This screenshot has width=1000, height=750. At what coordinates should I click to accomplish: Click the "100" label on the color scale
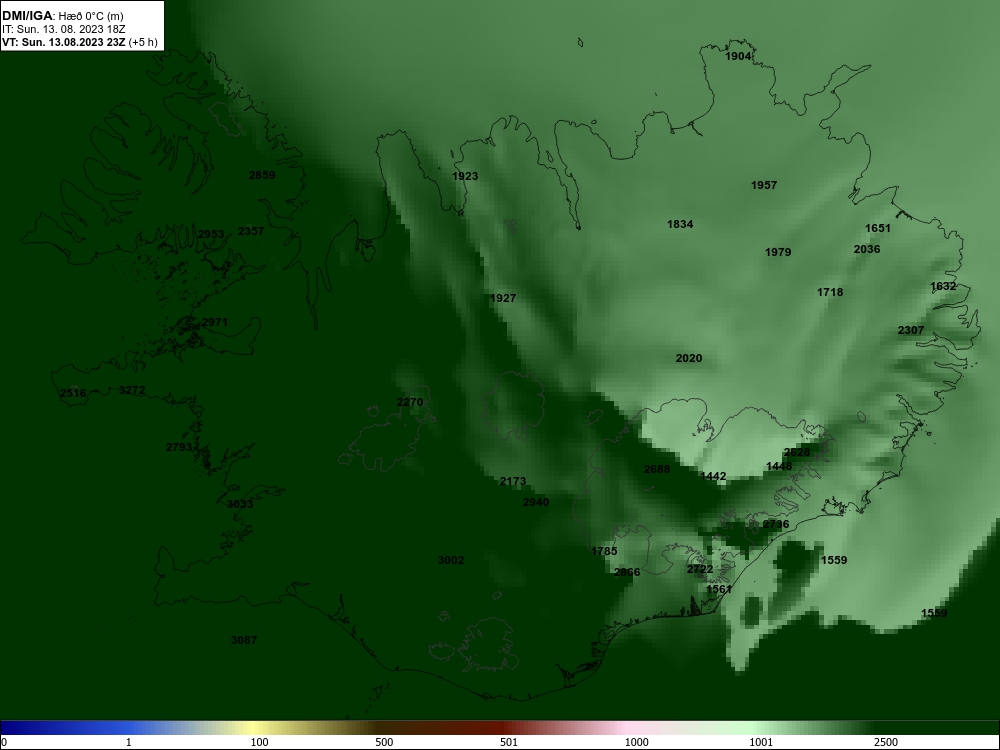[x=260, y=742]
